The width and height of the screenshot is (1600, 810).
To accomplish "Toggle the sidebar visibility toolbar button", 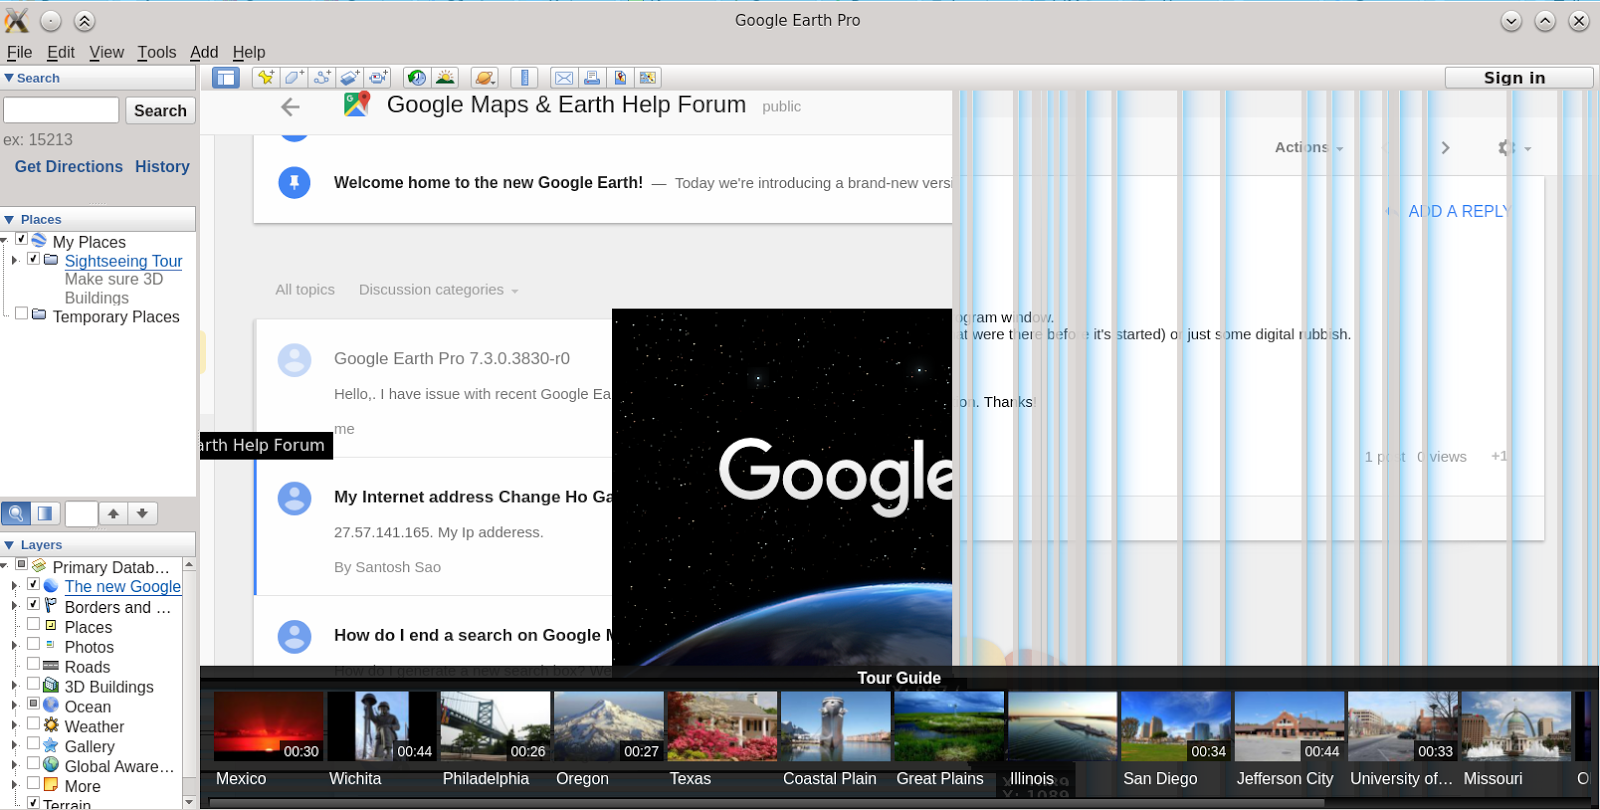I will (x=226, y=78).
